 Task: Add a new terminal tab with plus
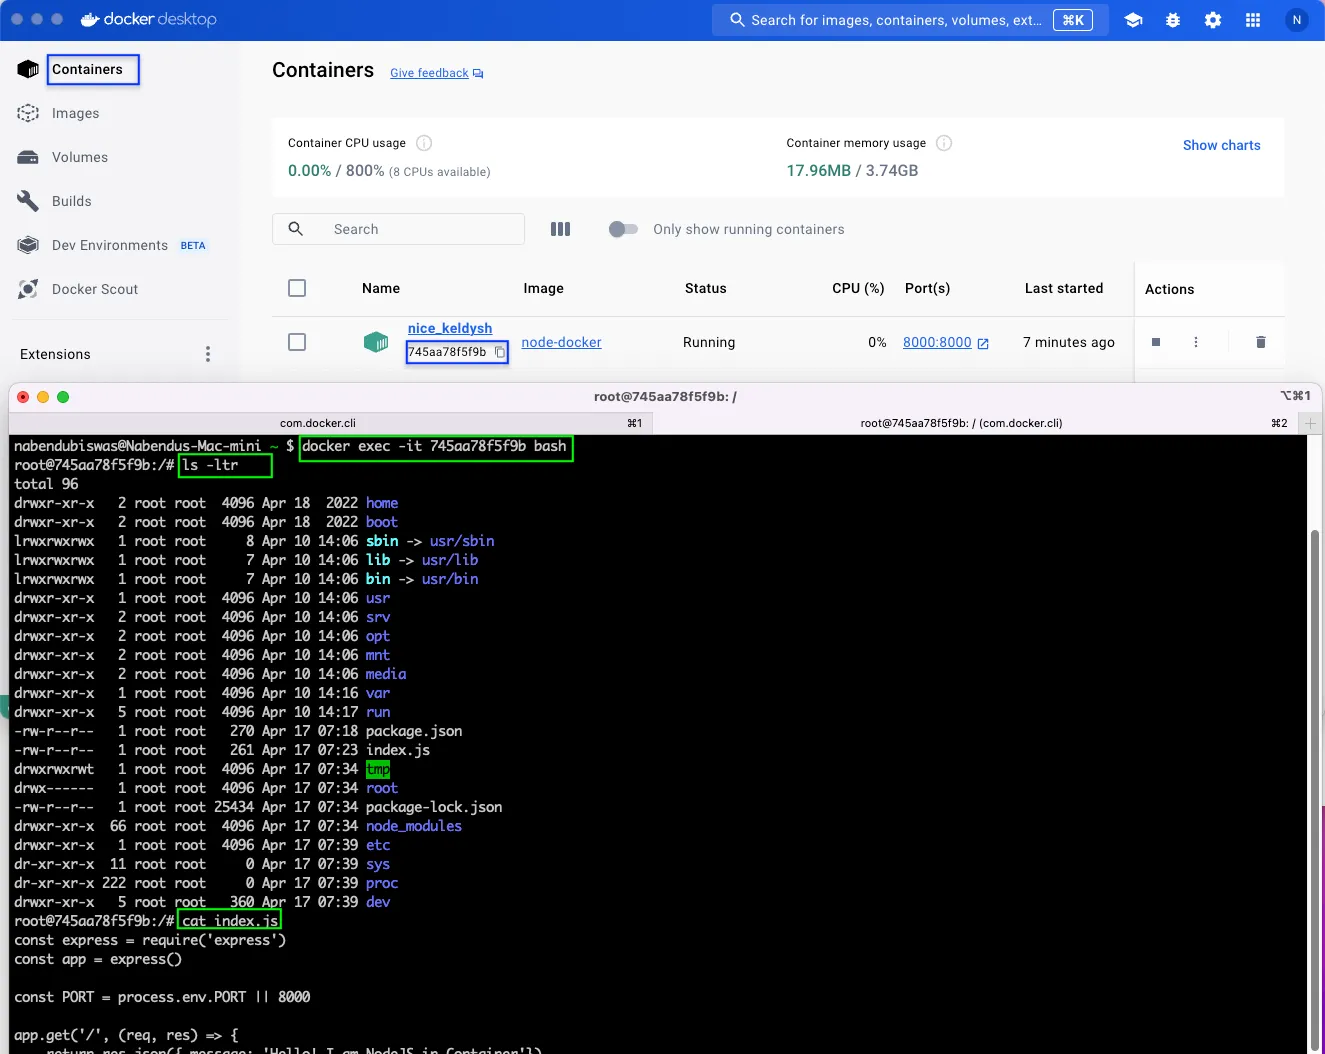[x=1310, y=423]
